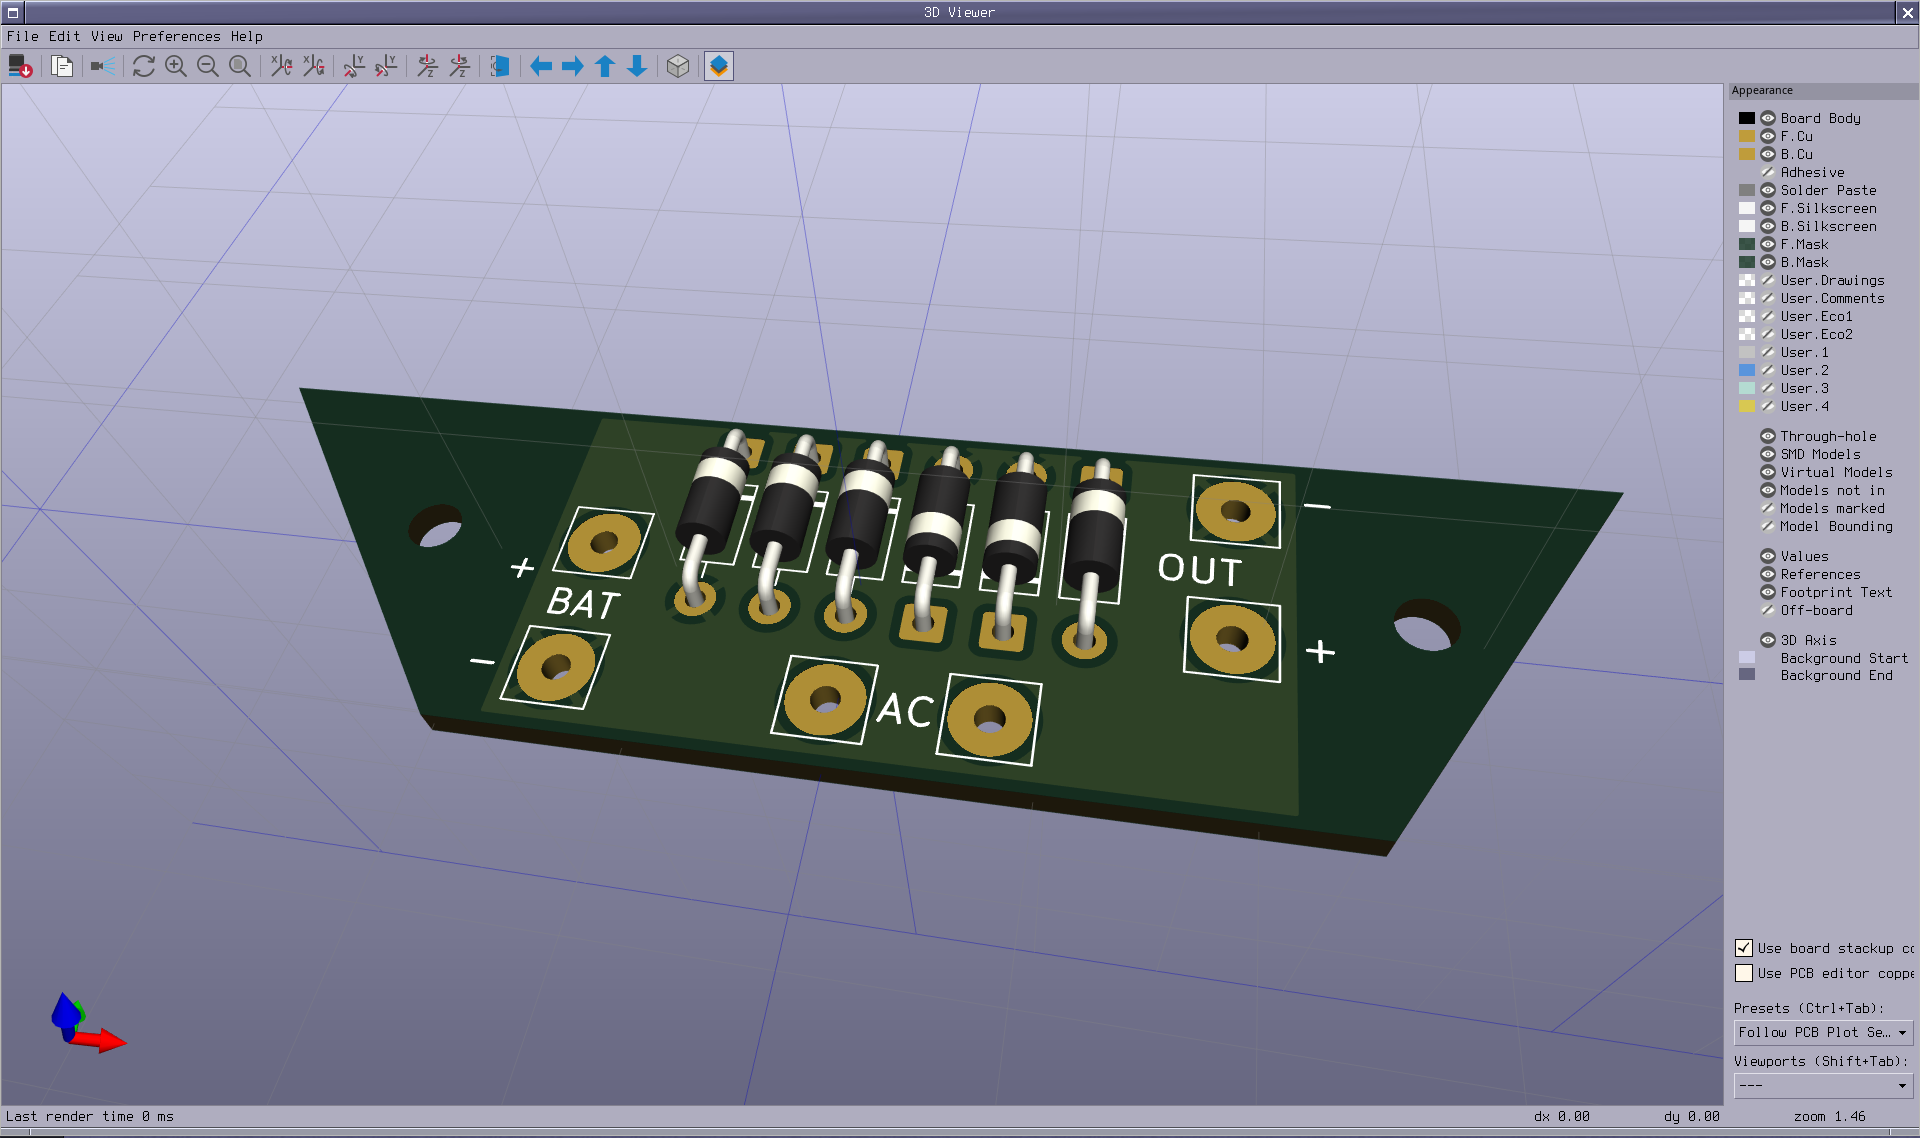Viewport: 1920px width, 1138px height.
Task: Enable Use PCB editor copper checkbox
Action: point(1744,973)
